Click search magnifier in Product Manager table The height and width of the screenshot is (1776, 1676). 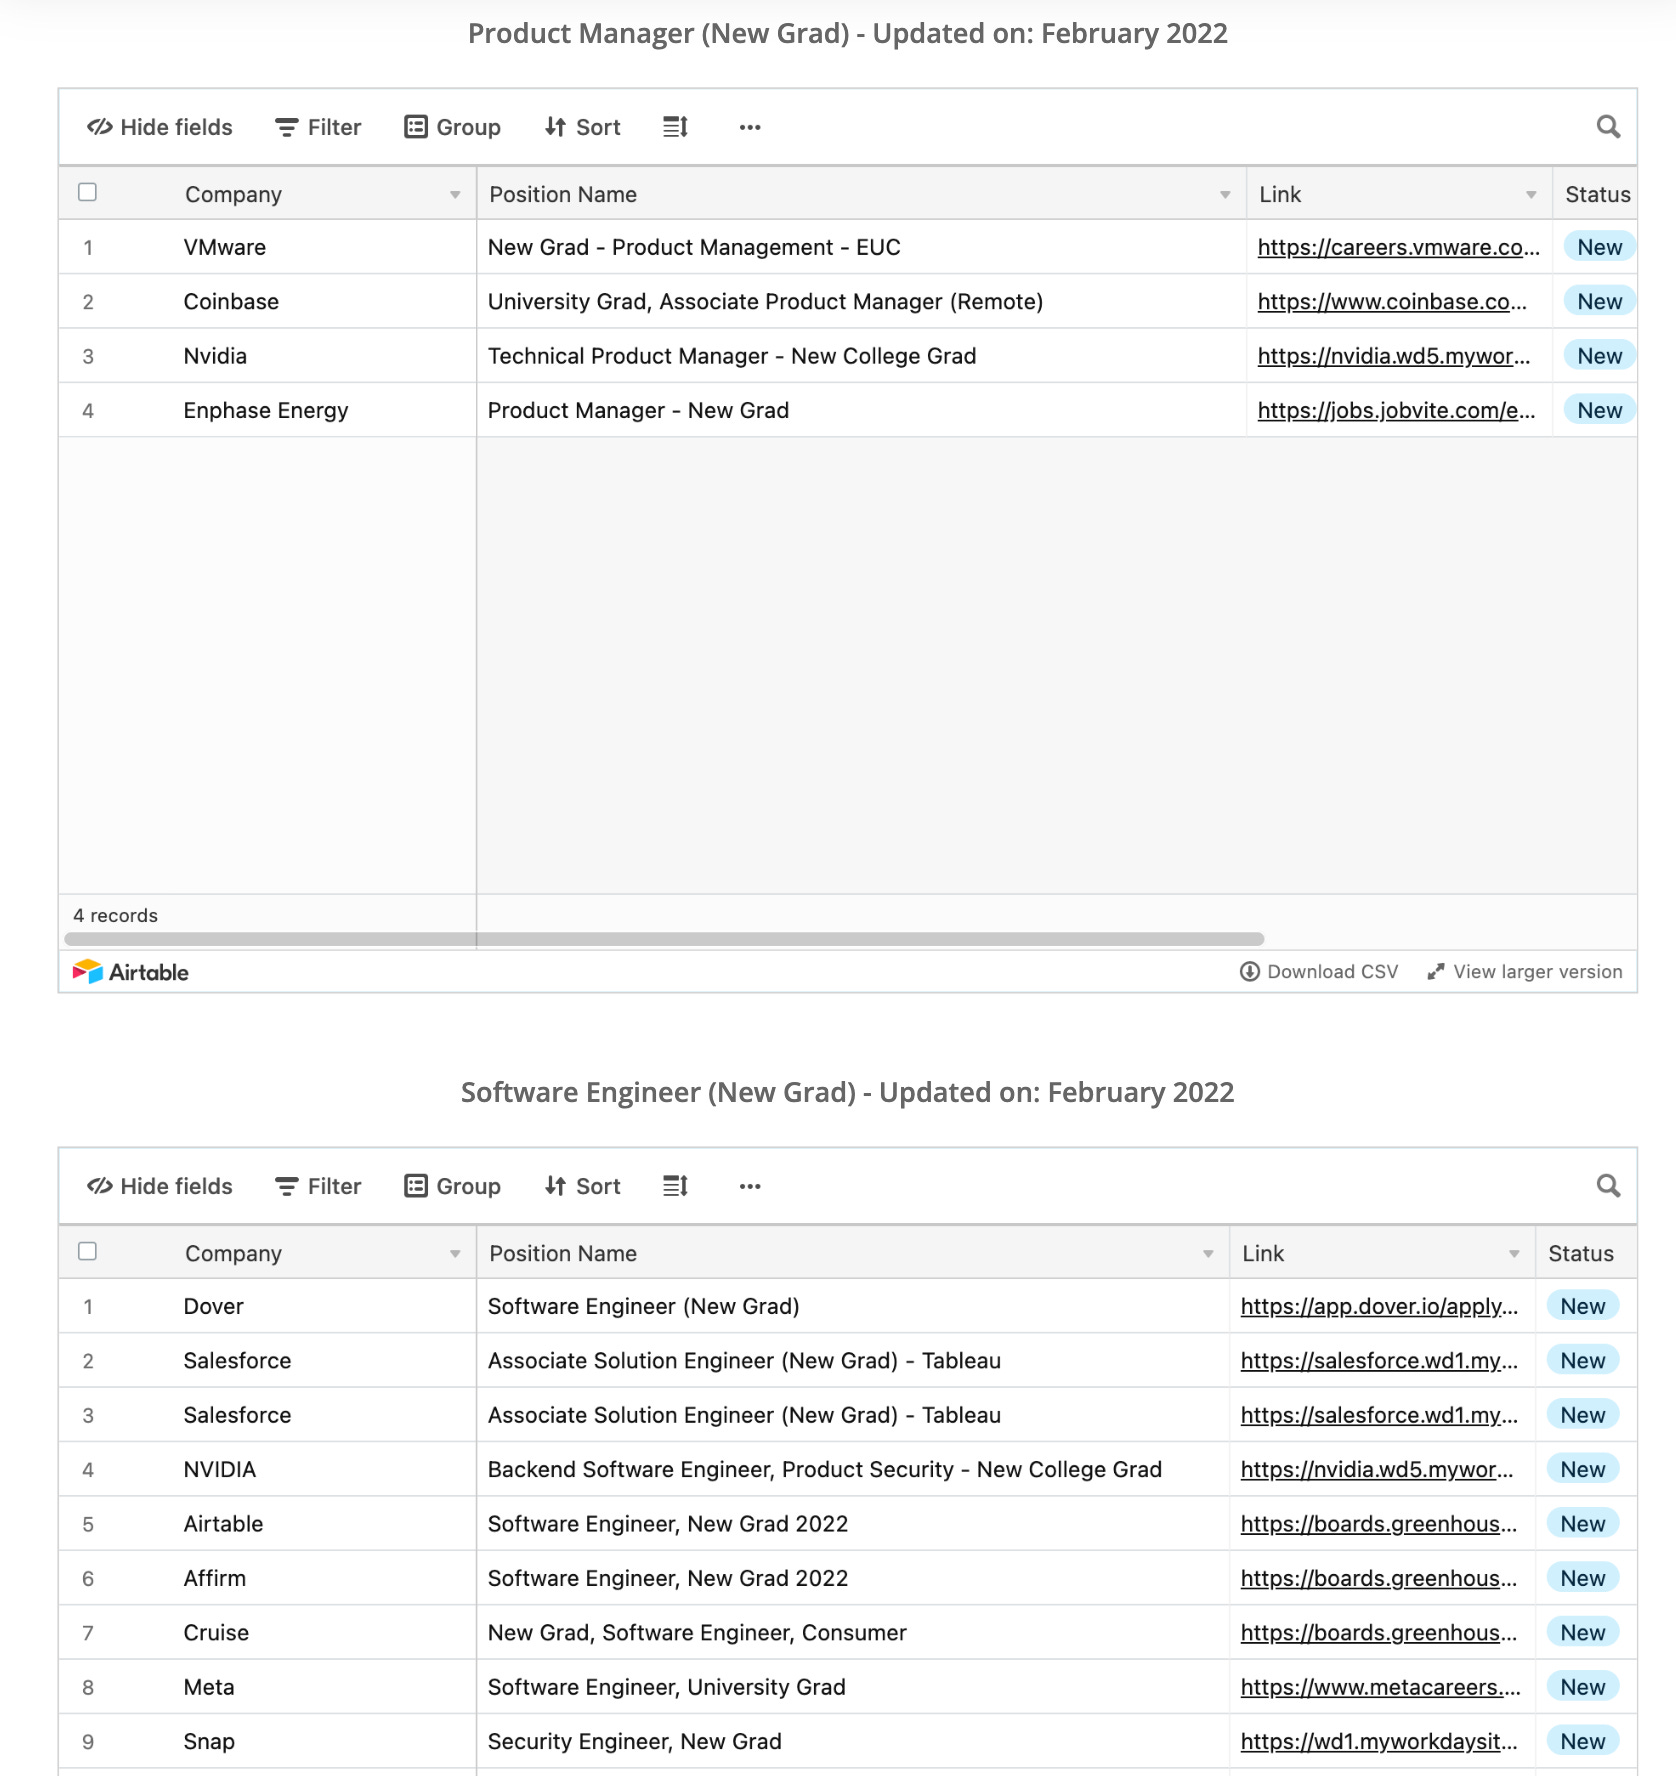(x=1608, y=127)
